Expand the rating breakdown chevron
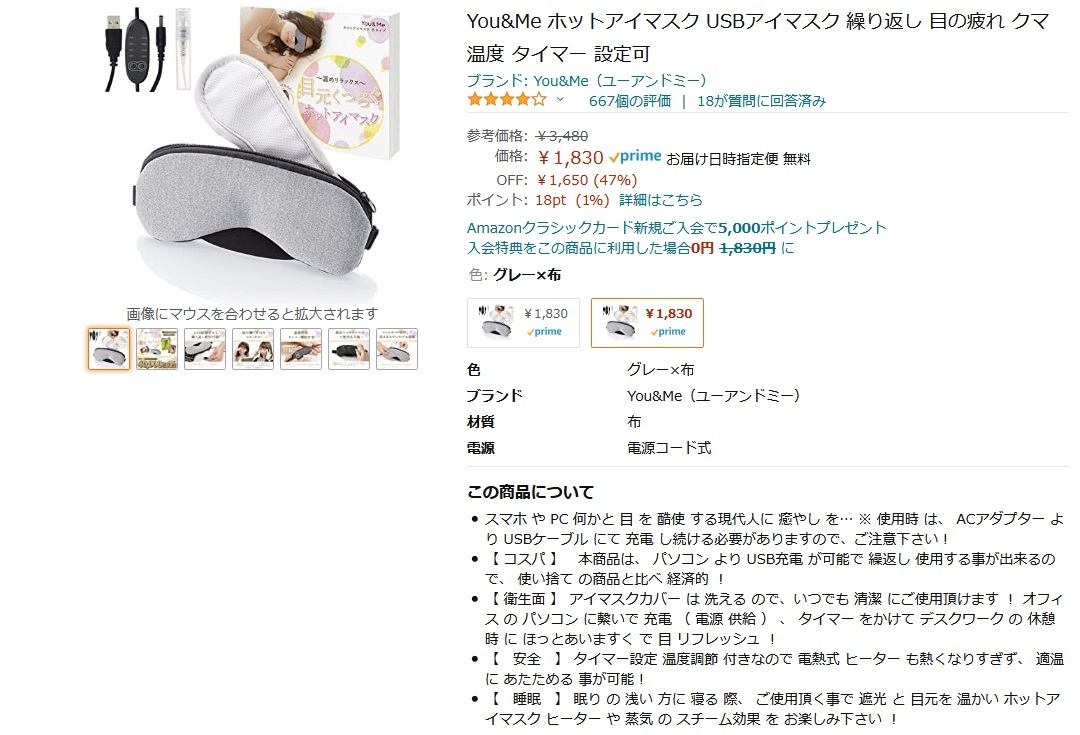The image size is (1080, 735). (561, 101)
